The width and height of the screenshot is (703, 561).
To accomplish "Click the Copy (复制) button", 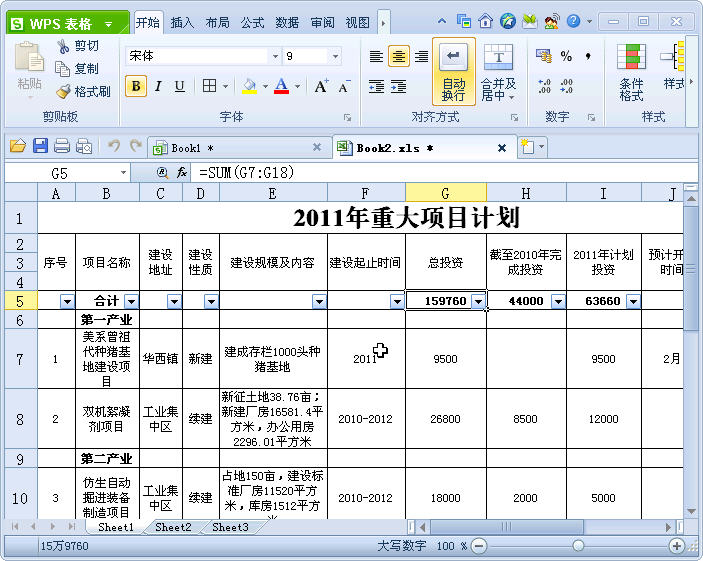I will (78, 69).
